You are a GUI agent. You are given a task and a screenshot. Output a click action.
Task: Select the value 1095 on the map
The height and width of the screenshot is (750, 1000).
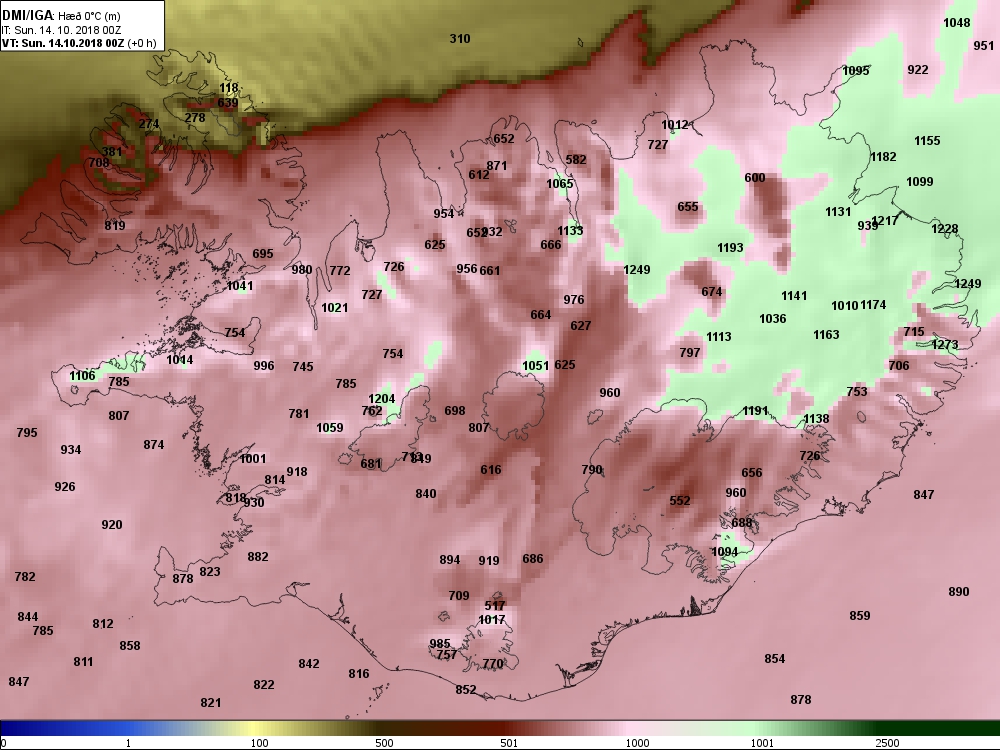tap(856, 71)
